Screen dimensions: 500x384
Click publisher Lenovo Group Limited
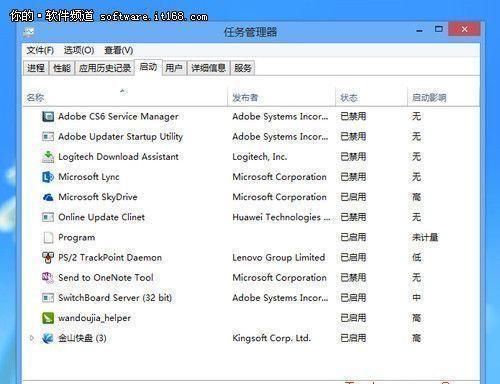click(279, 258)
